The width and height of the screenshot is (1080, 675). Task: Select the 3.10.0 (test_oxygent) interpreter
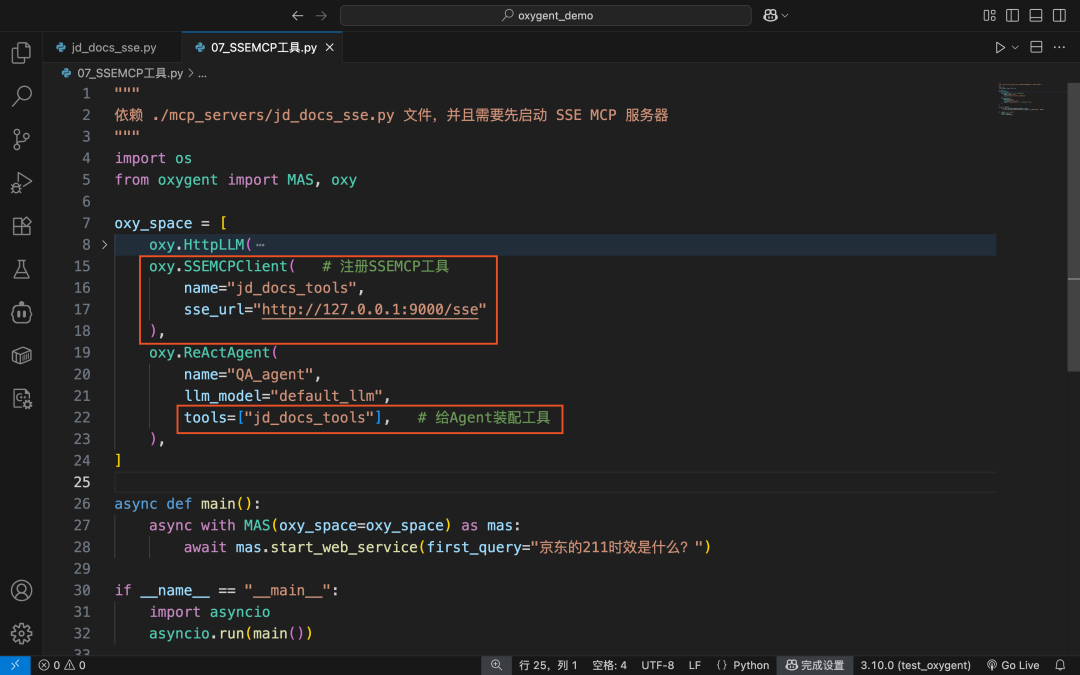(915, 665)
